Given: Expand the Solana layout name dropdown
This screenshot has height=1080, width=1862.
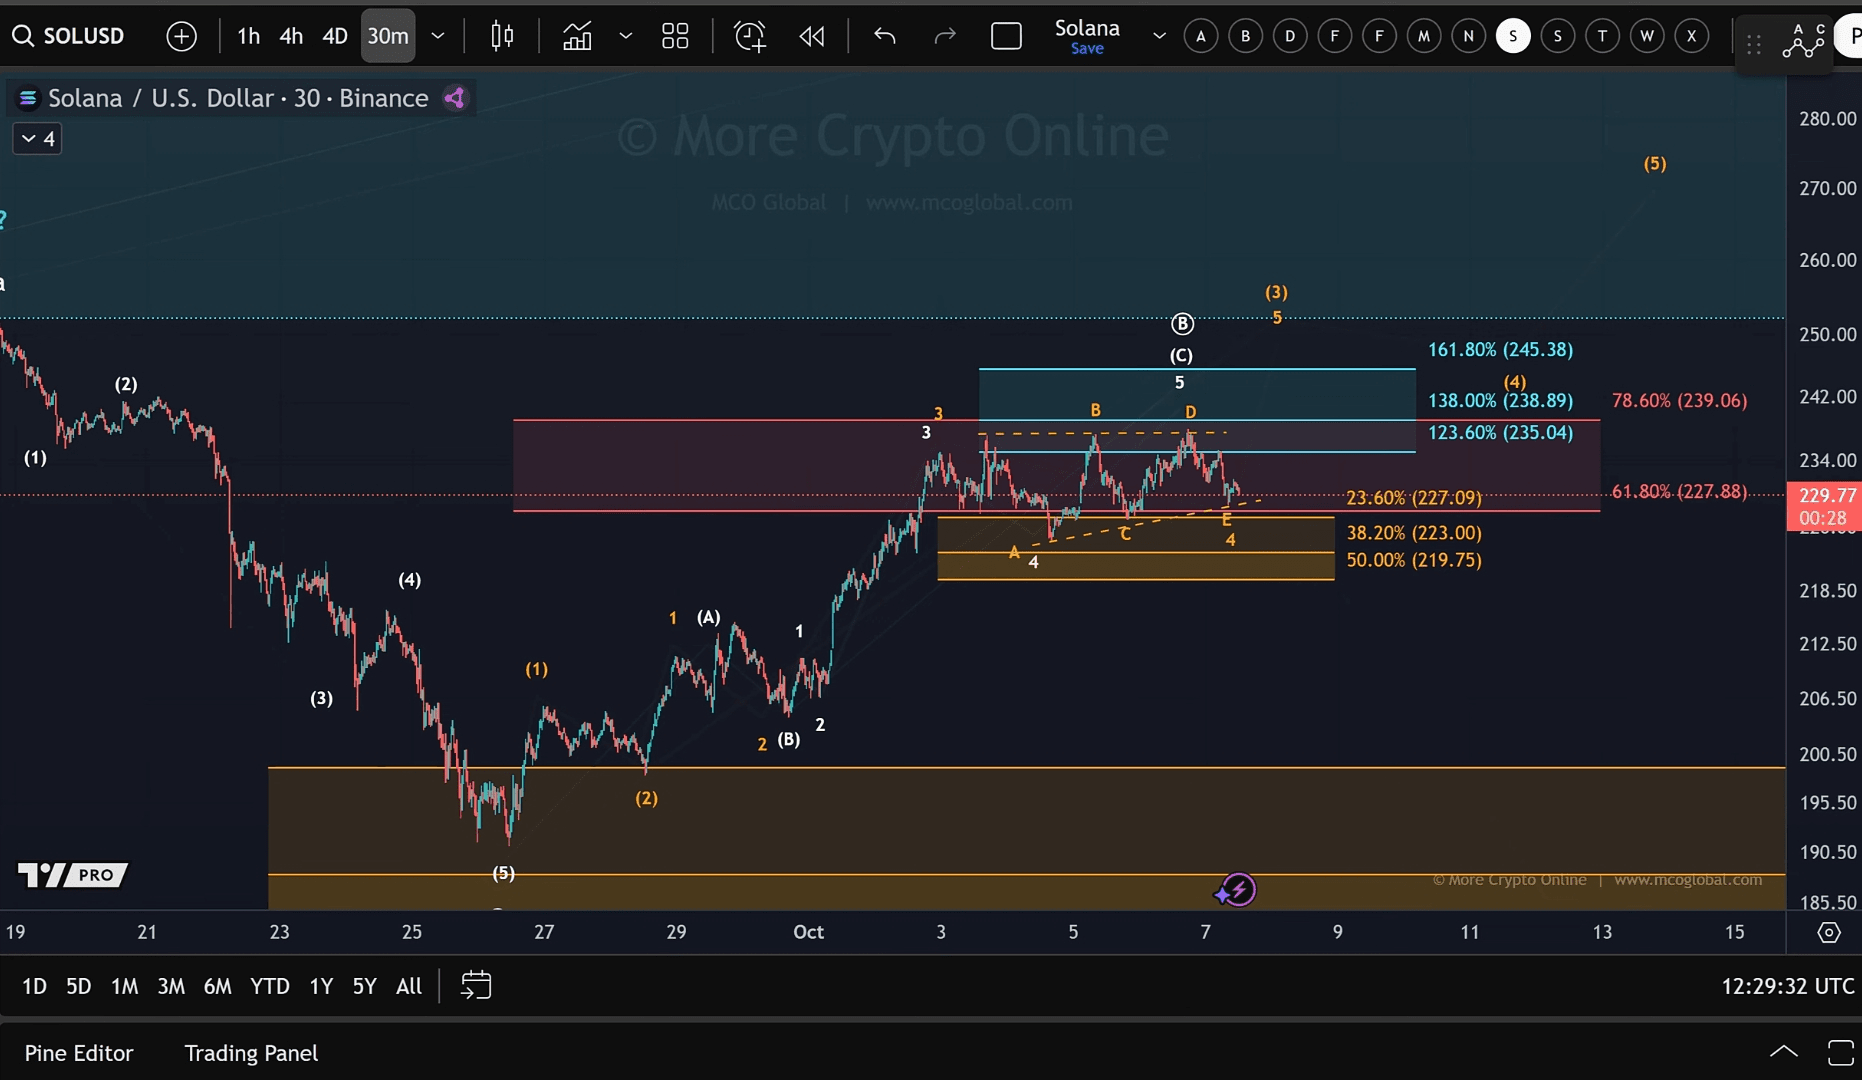Looking at the screenshot, I should point(1159,37).
